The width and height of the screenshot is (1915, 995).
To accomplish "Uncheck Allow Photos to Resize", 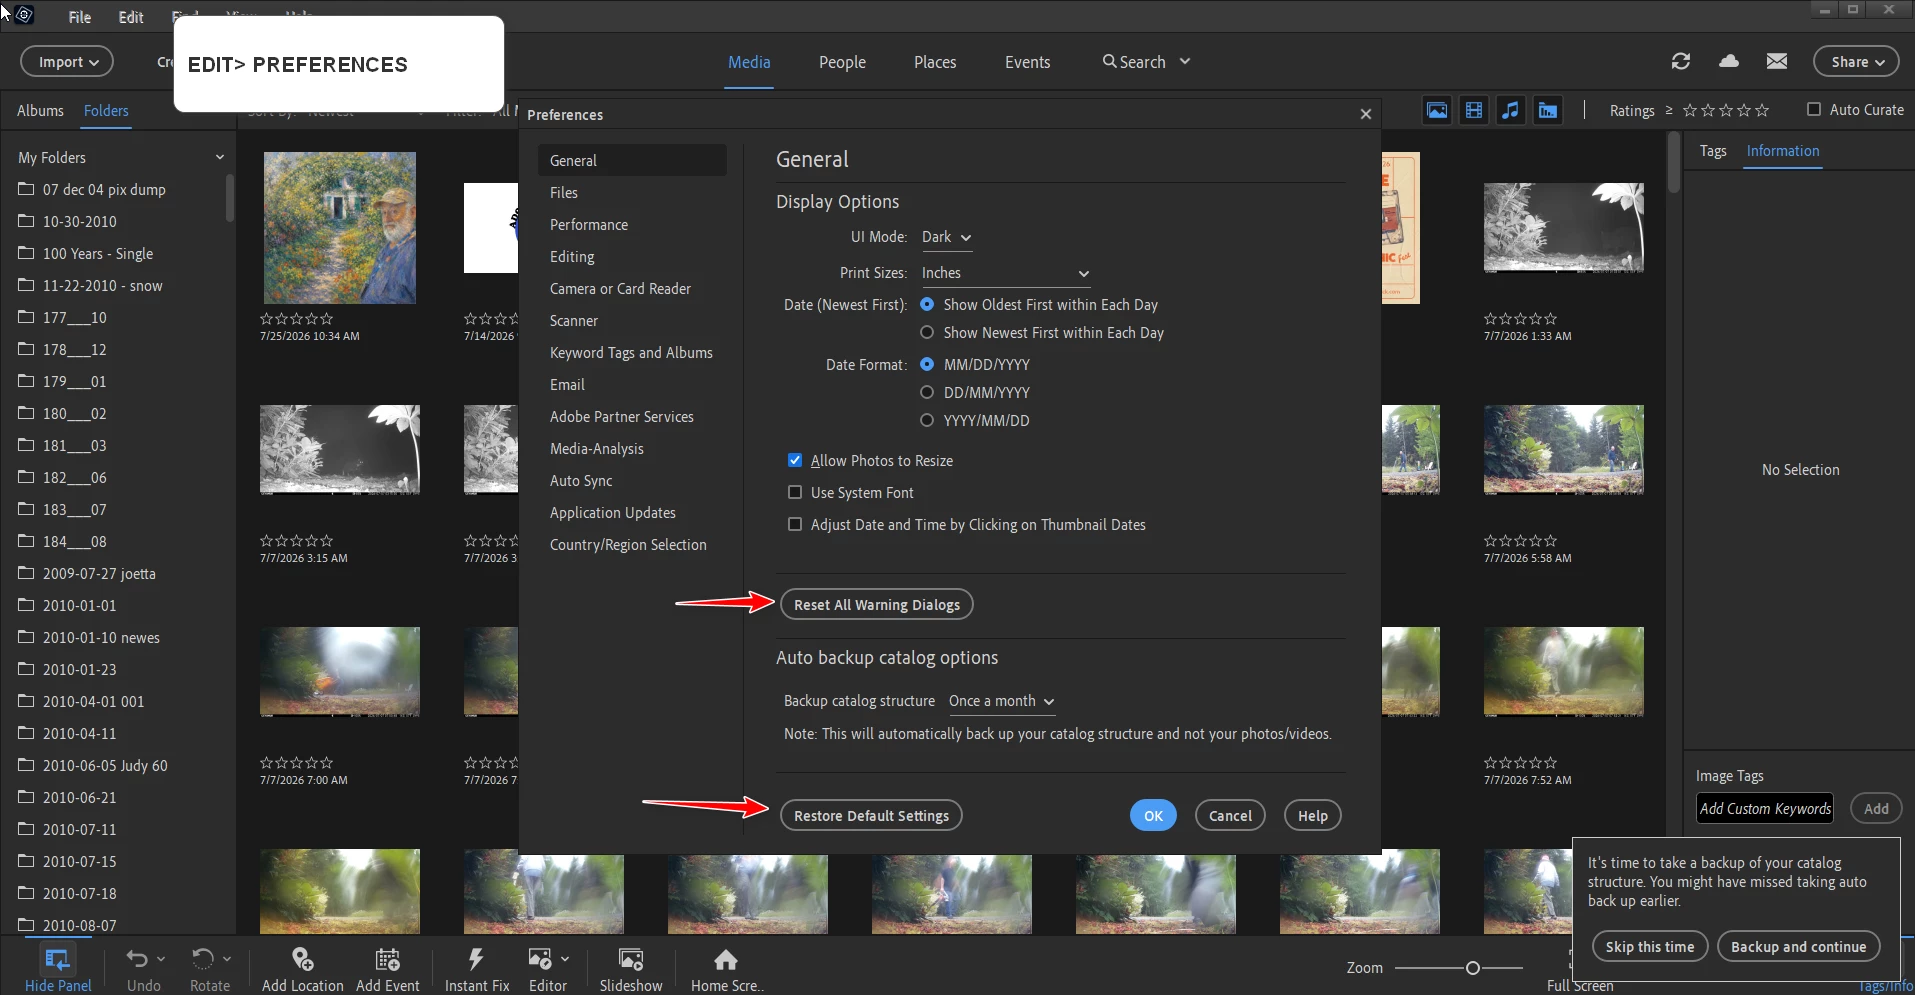I will pyautogui.click(x=795, y=460).
